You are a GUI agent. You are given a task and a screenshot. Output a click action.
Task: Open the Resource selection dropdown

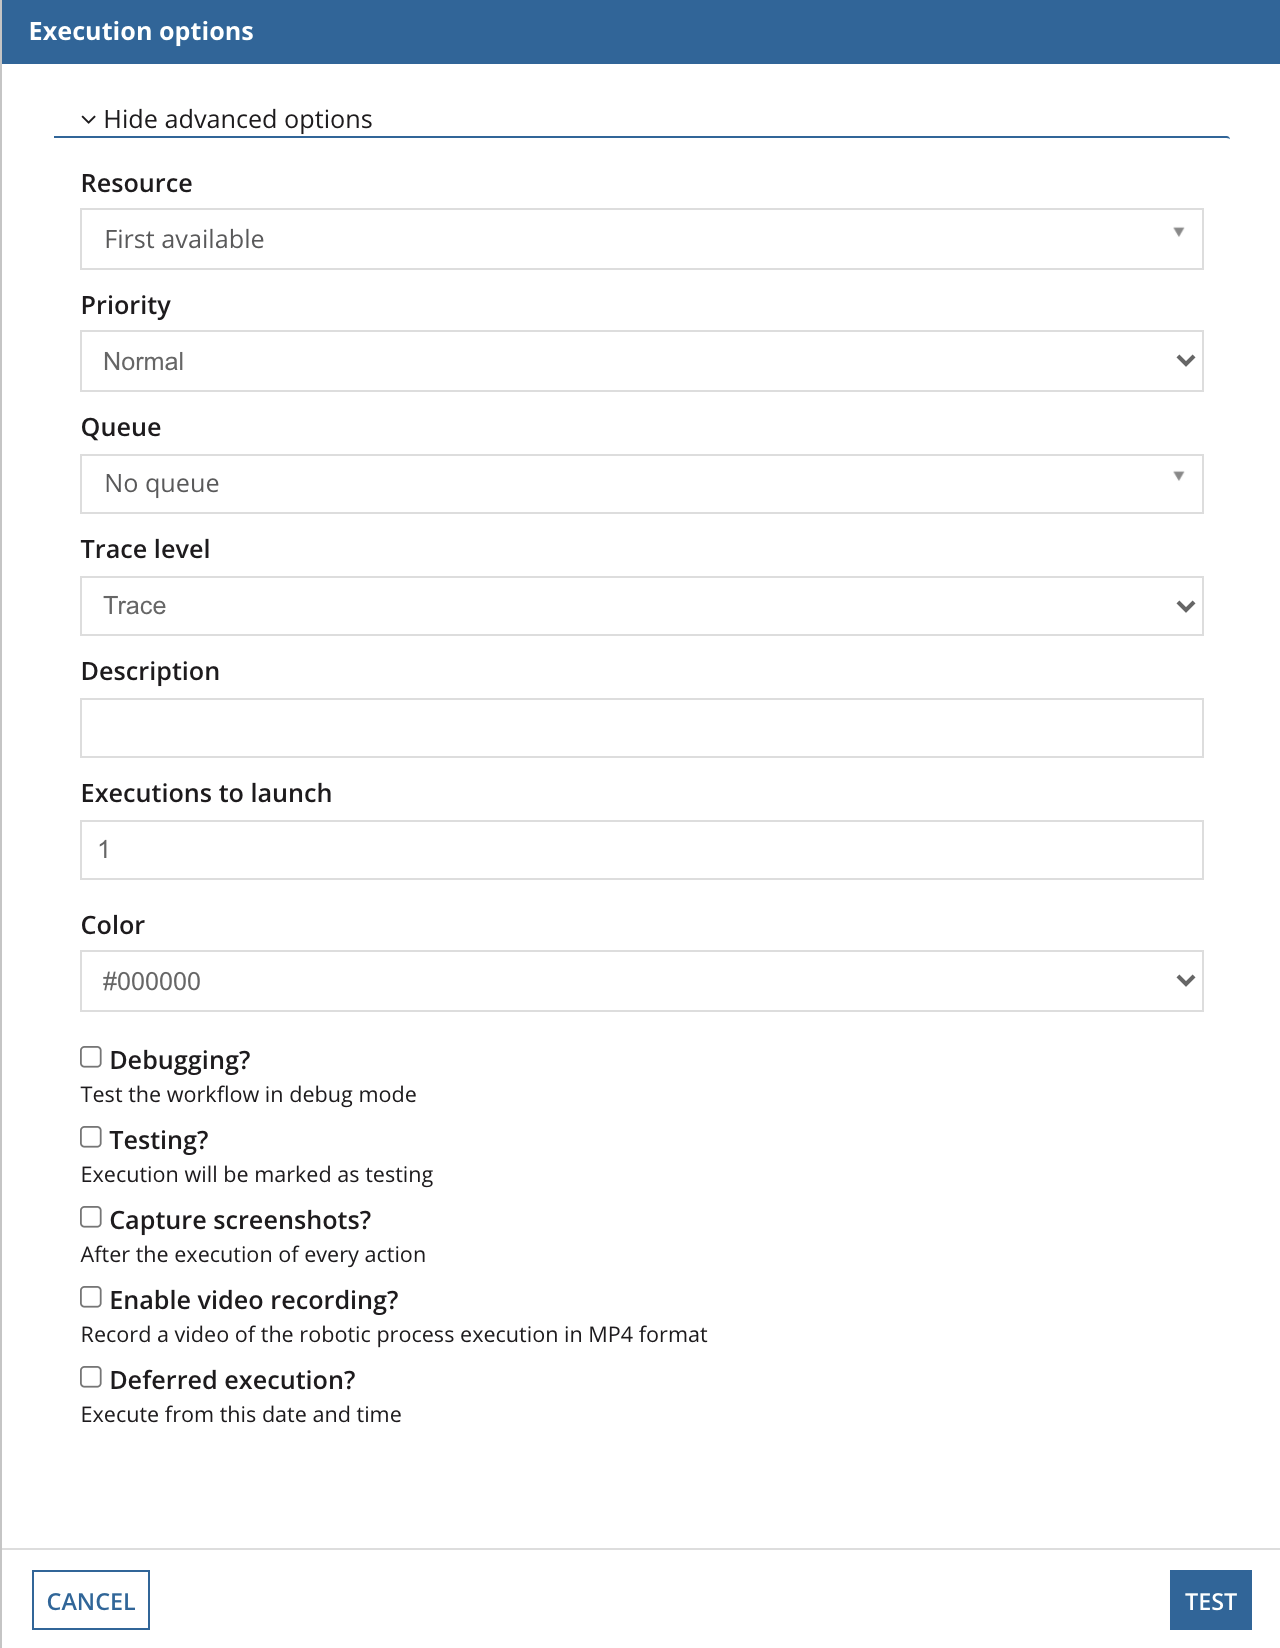point(640,239)
